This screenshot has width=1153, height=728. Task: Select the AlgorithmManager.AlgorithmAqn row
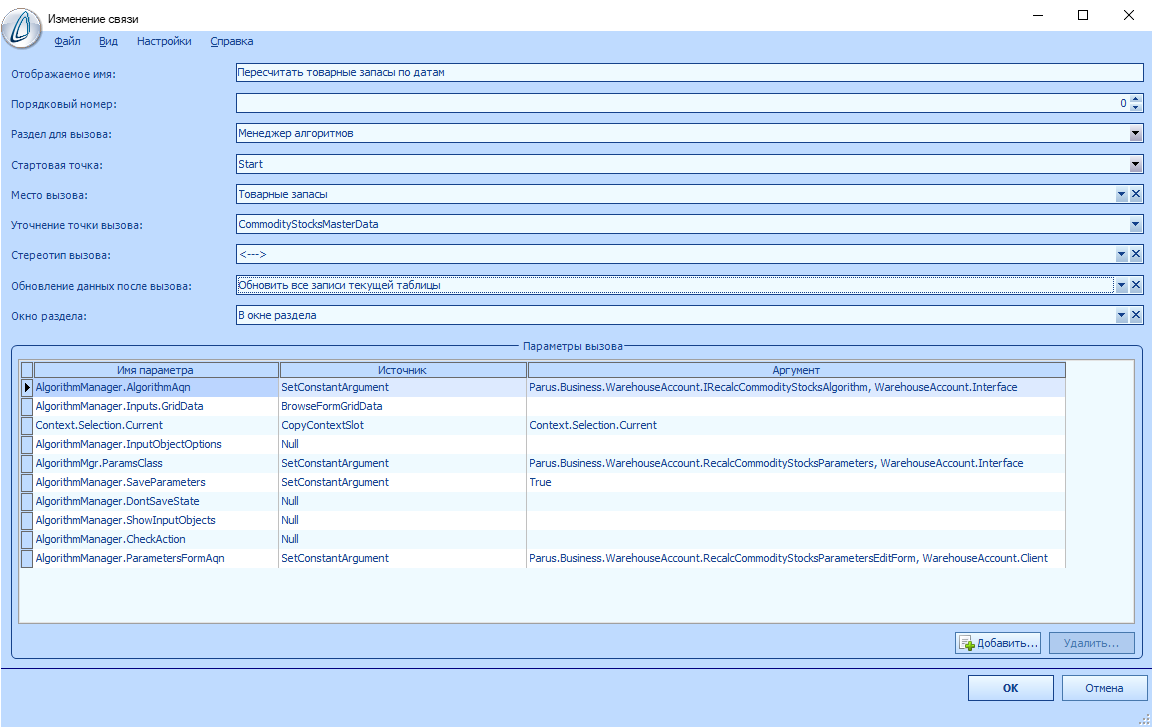pos(543,387)
